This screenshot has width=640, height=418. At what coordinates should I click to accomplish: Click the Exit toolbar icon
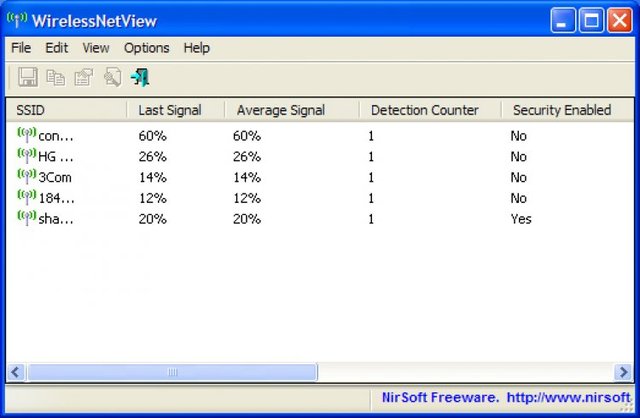click(x=140, y=77)
